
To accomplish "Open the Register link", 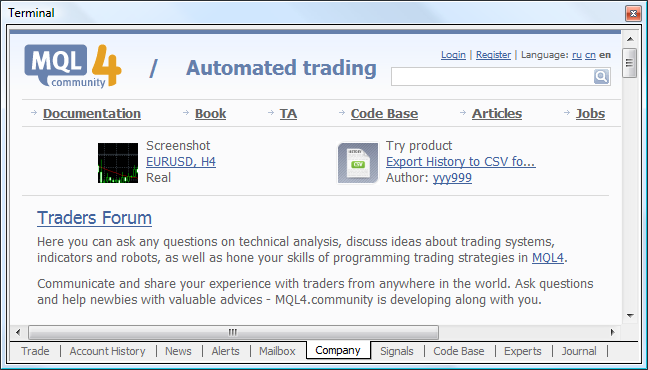I will (x=493, y=55).
